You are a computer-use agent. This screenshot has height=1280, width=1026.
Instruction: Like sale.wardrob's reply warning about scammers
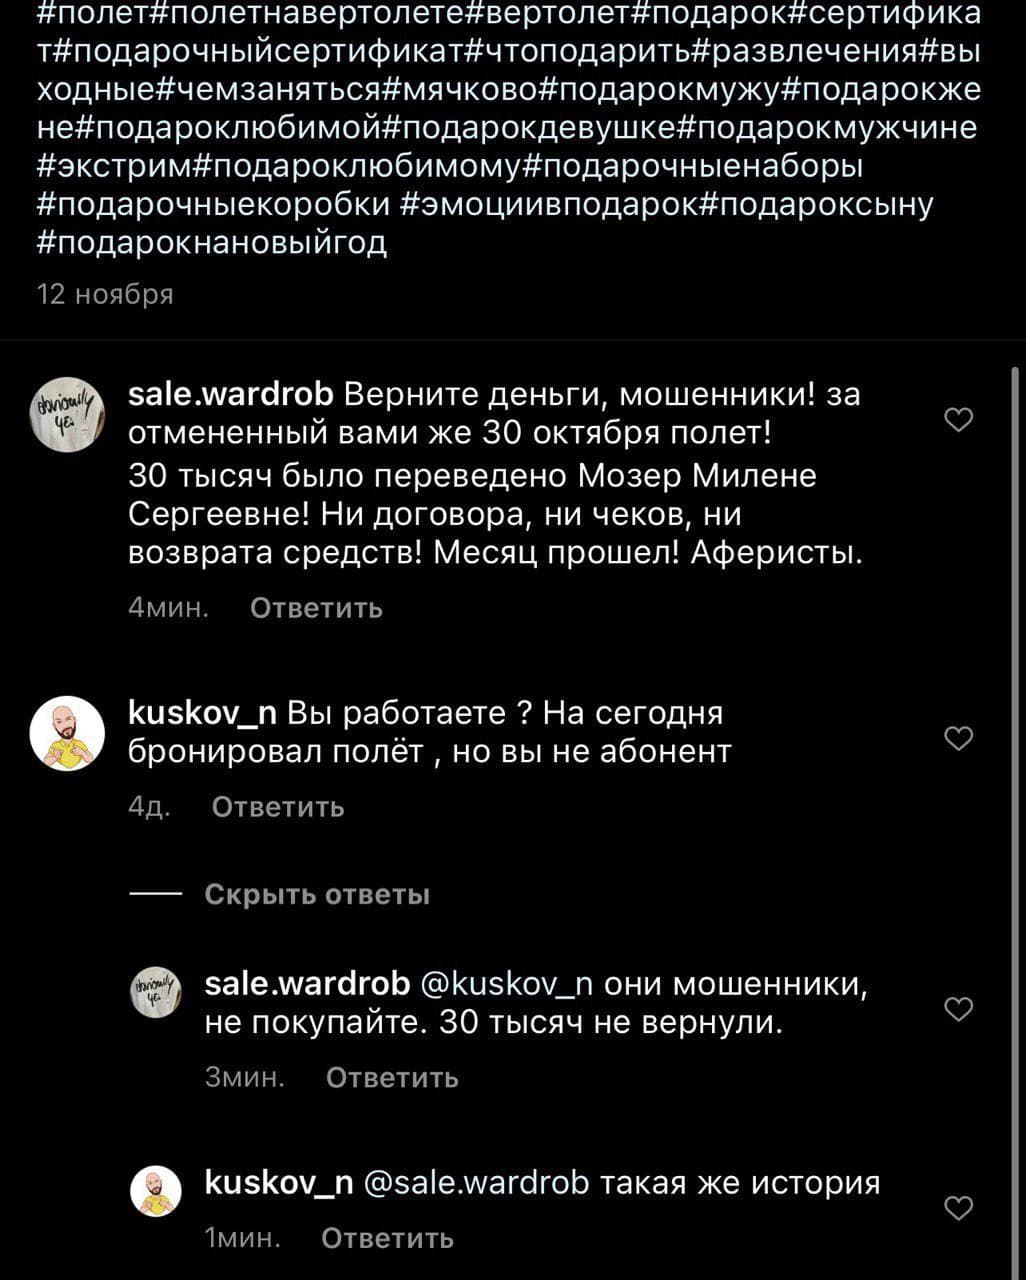pos(958,1010)
